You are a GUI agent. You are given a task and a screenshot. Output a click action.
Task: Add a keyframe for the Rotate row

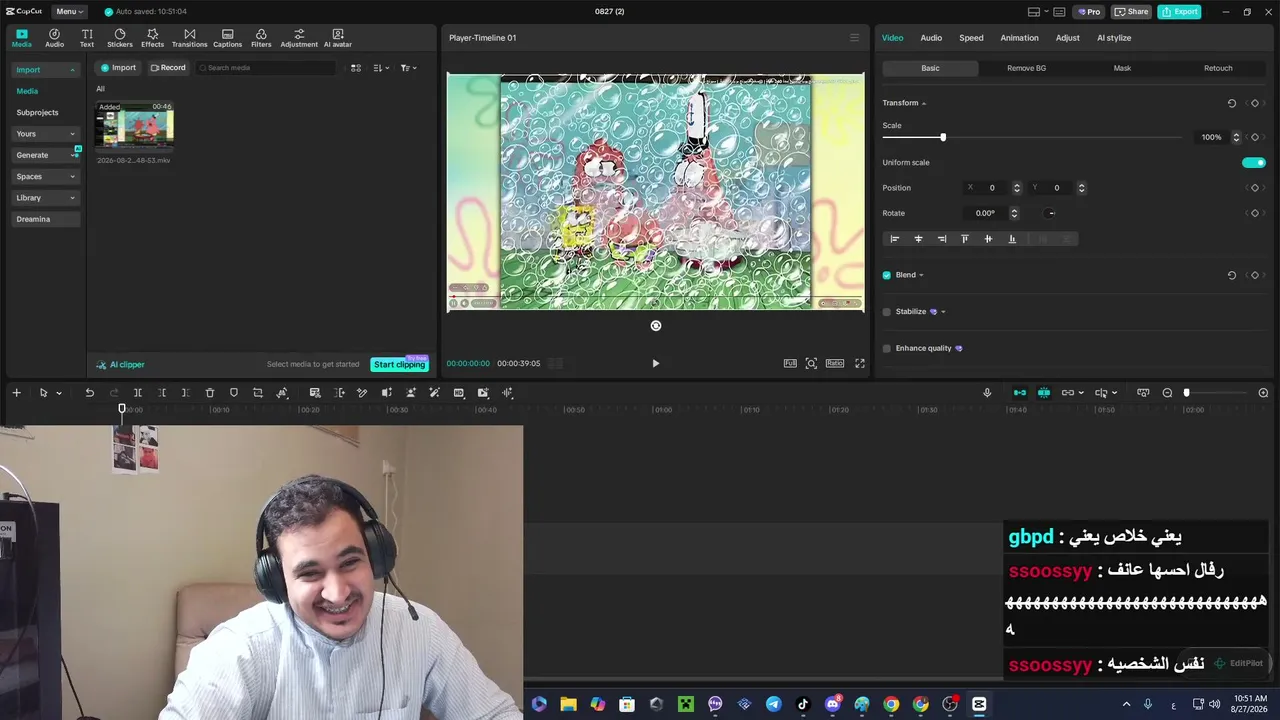(1255, 213)
